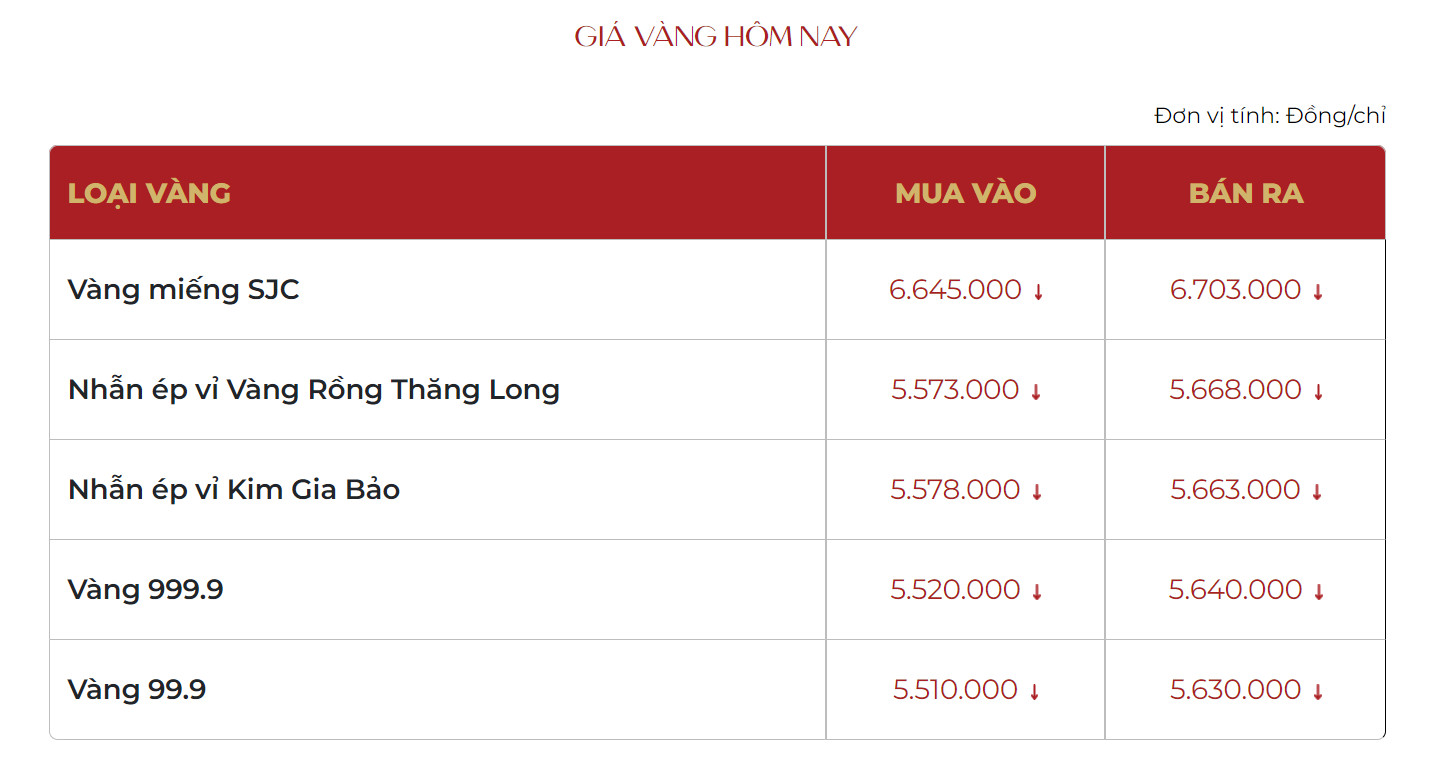Screen dimensions: 1437x757
Task: Click the MUA VÀO column header
Action: pos(965,193)
